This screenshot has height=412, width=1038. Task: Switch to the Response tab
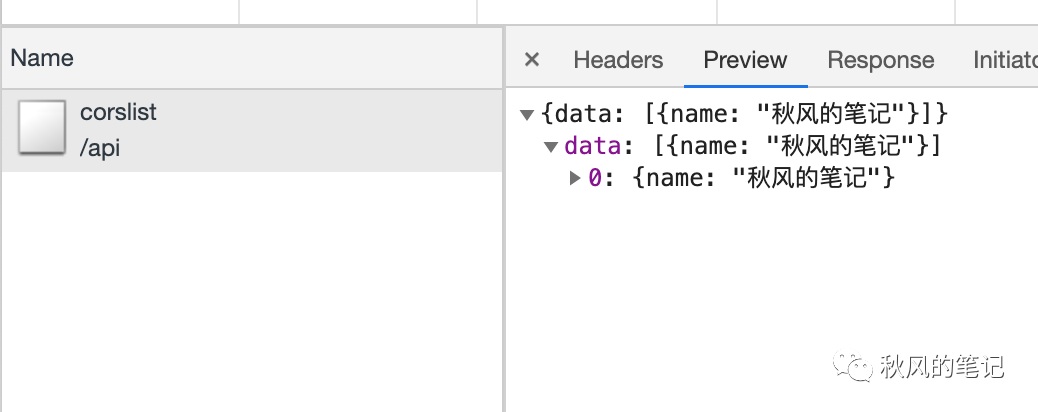point(880,60)
